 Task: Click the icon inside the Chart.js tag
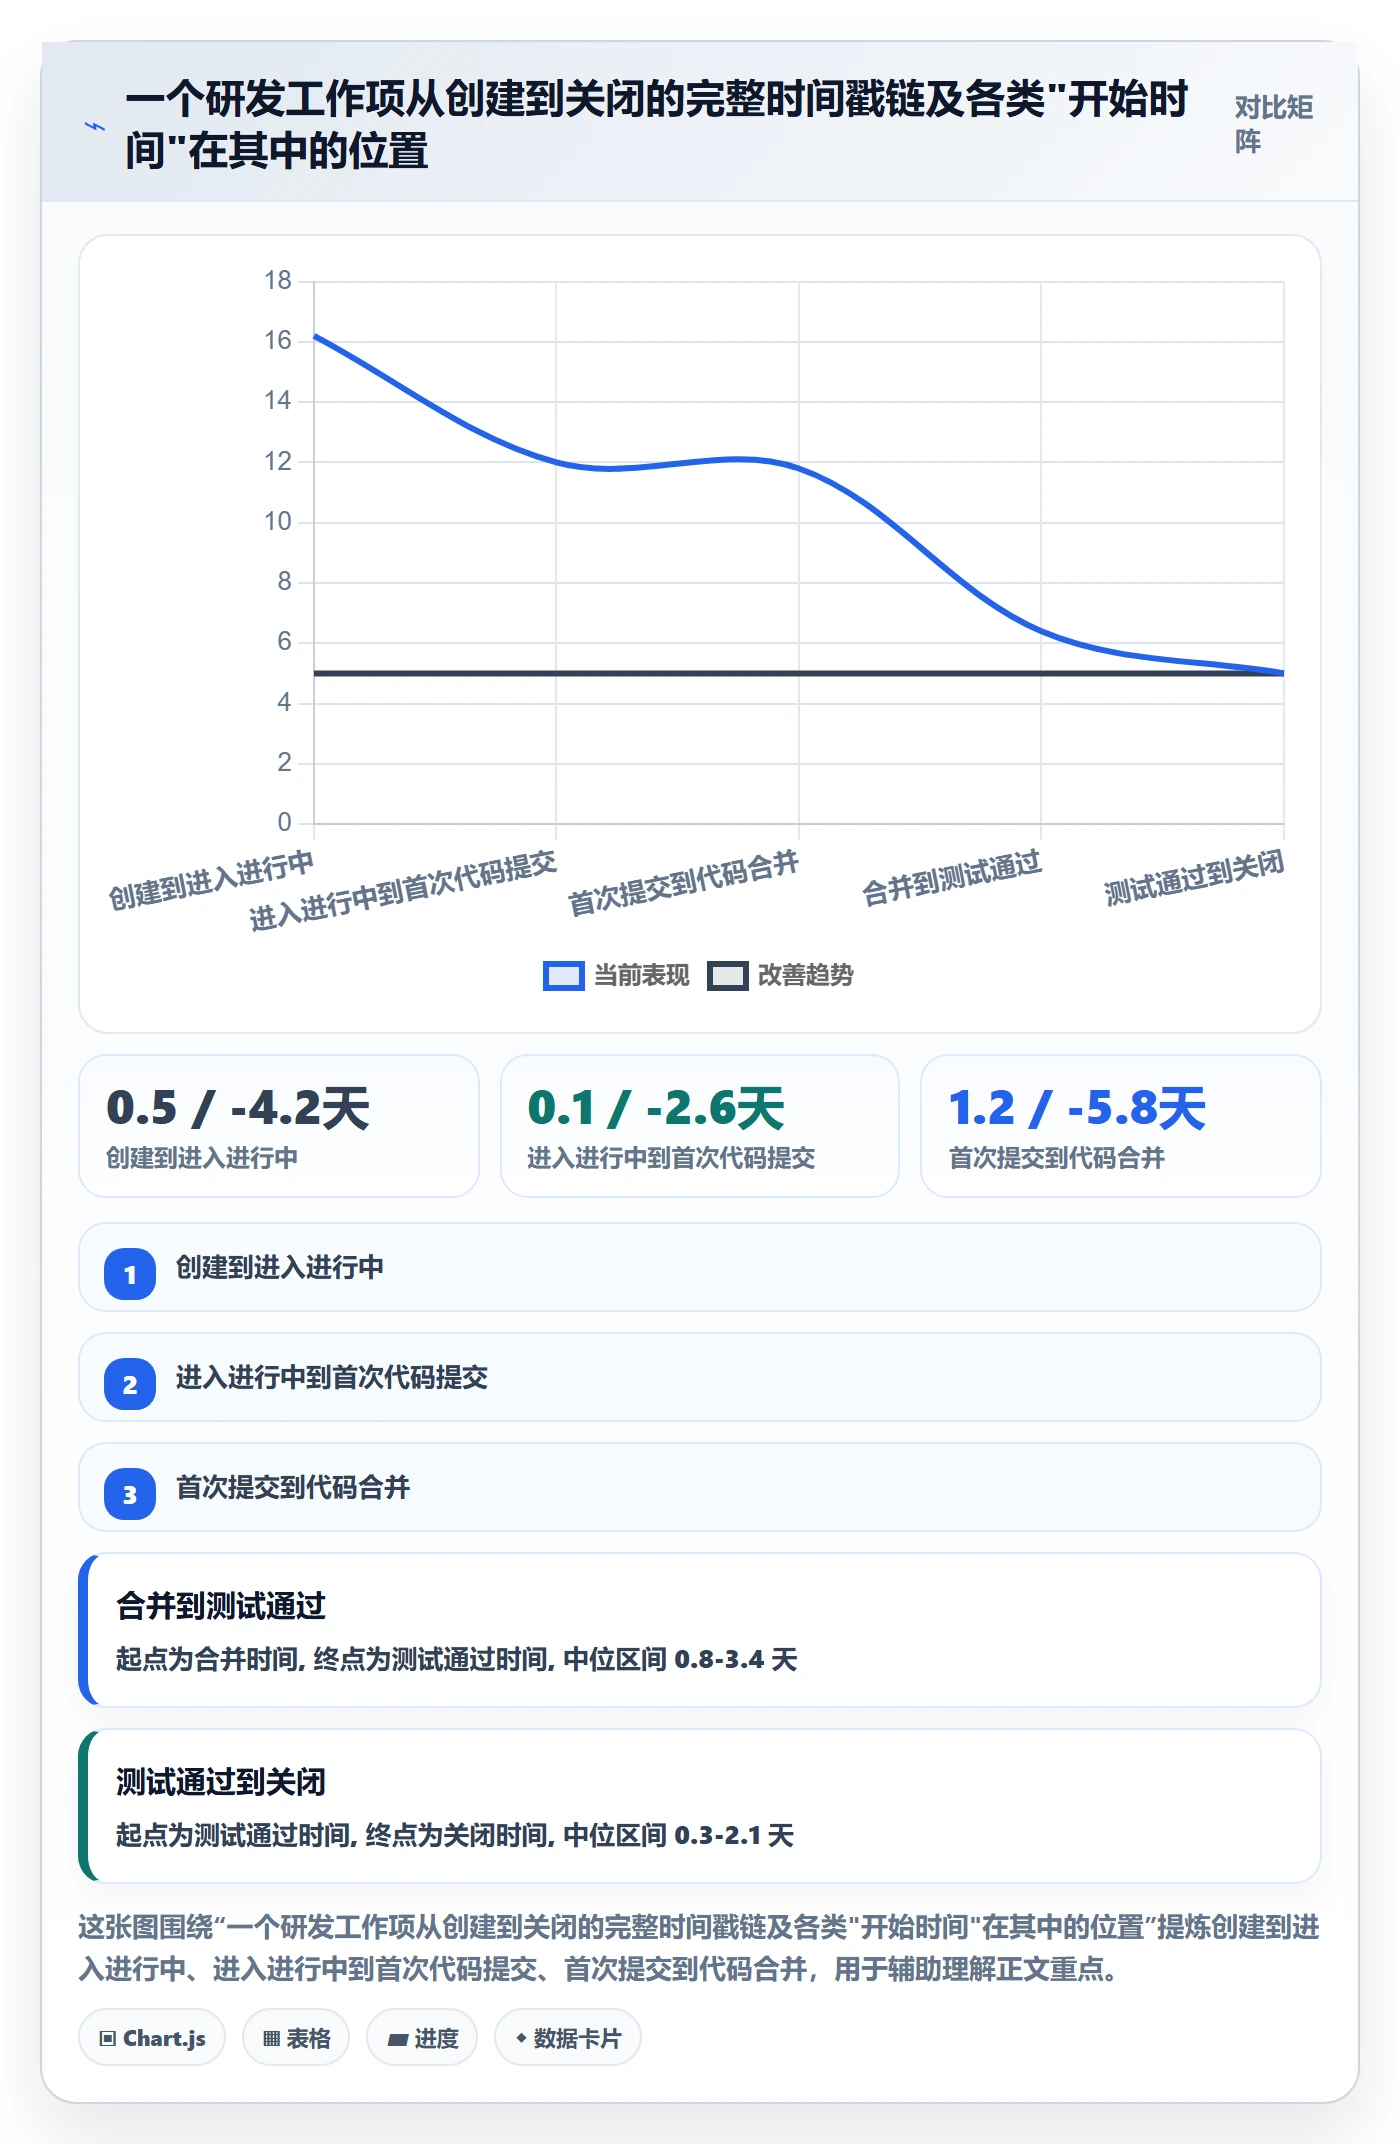click(108, 2039)
